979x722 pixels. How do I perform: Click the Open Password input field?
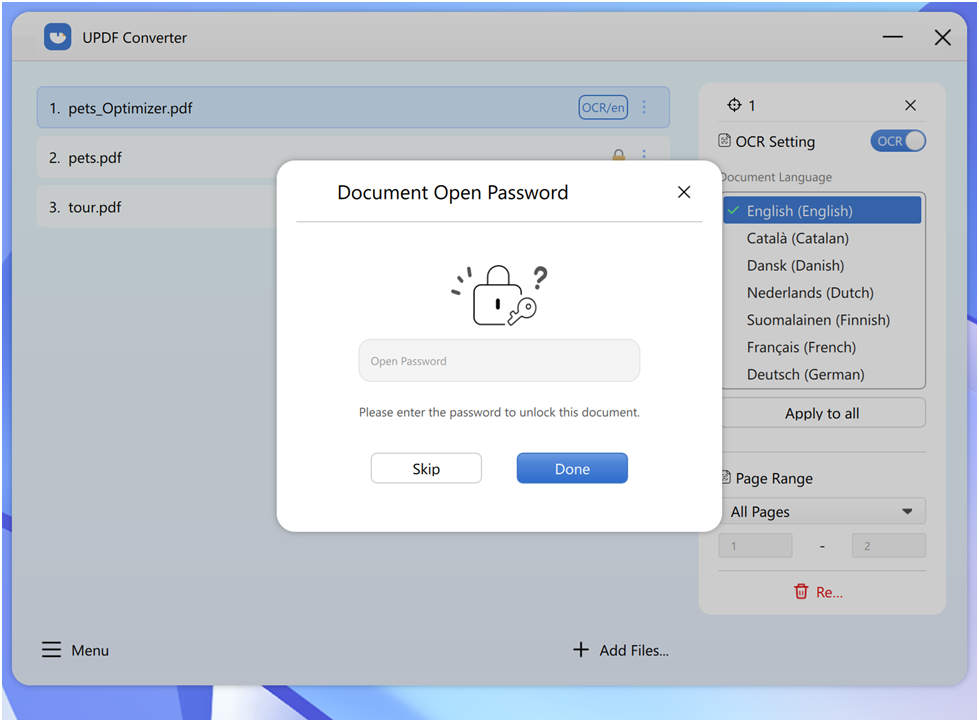pos(499,361)
